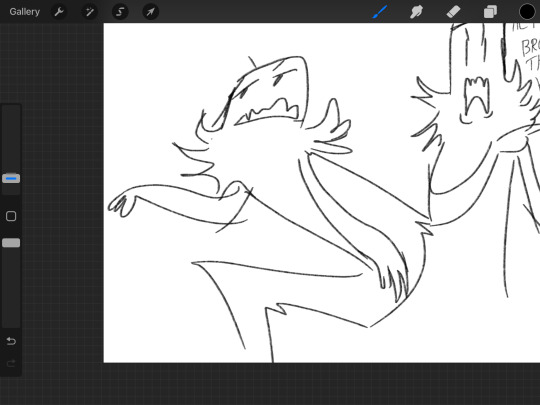Open the Actions wrench menu
The width and height of the screenshot is (540, 405).
coord(59,12)
